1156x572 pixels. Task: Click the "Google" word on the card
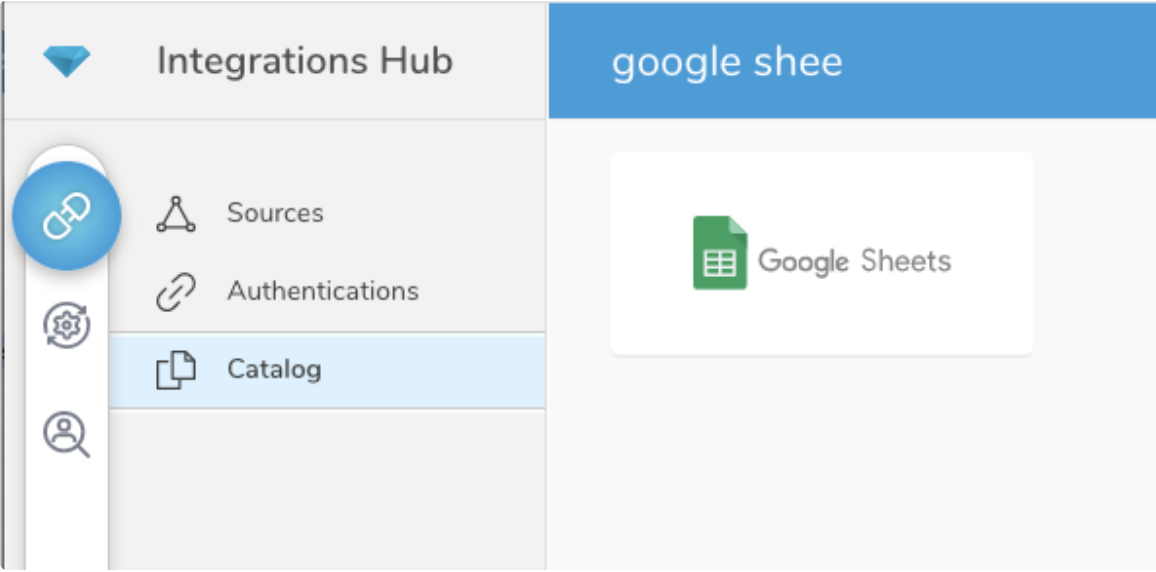coord(803,262)
